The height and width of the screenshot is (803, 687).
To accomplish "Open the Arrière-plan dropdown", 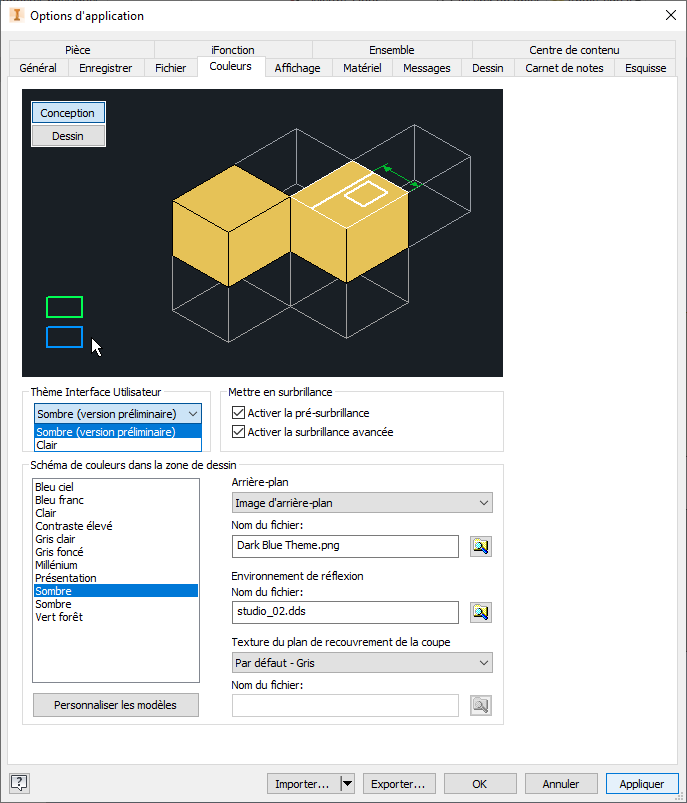I will 362,503.
